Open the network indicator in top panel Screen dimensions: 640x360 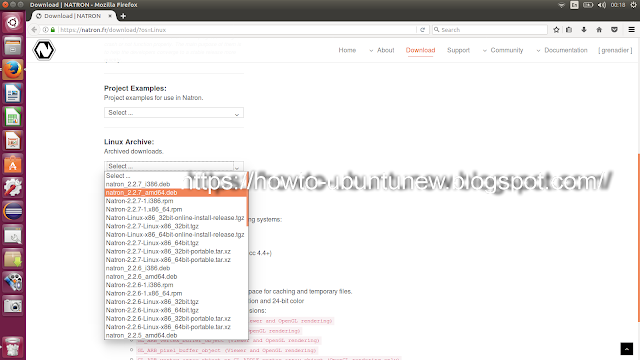point(561,5)
